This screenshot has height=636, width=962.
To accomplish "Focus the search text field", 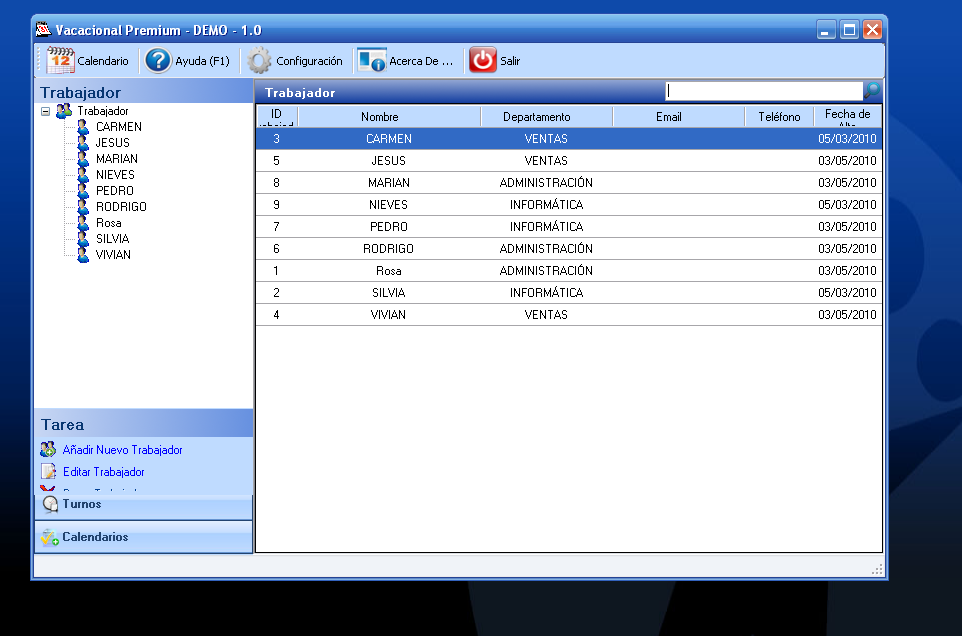I will point(764,91).
